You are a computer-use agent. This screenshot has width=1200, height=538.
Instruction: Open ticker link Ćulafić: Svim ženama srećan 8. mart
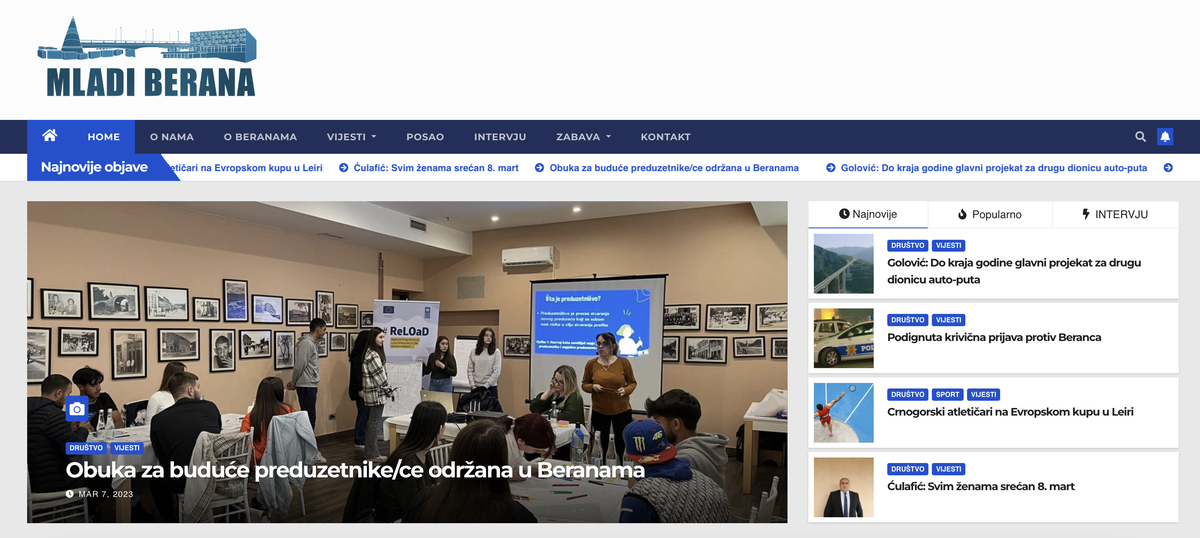click(x=436, y=168)
